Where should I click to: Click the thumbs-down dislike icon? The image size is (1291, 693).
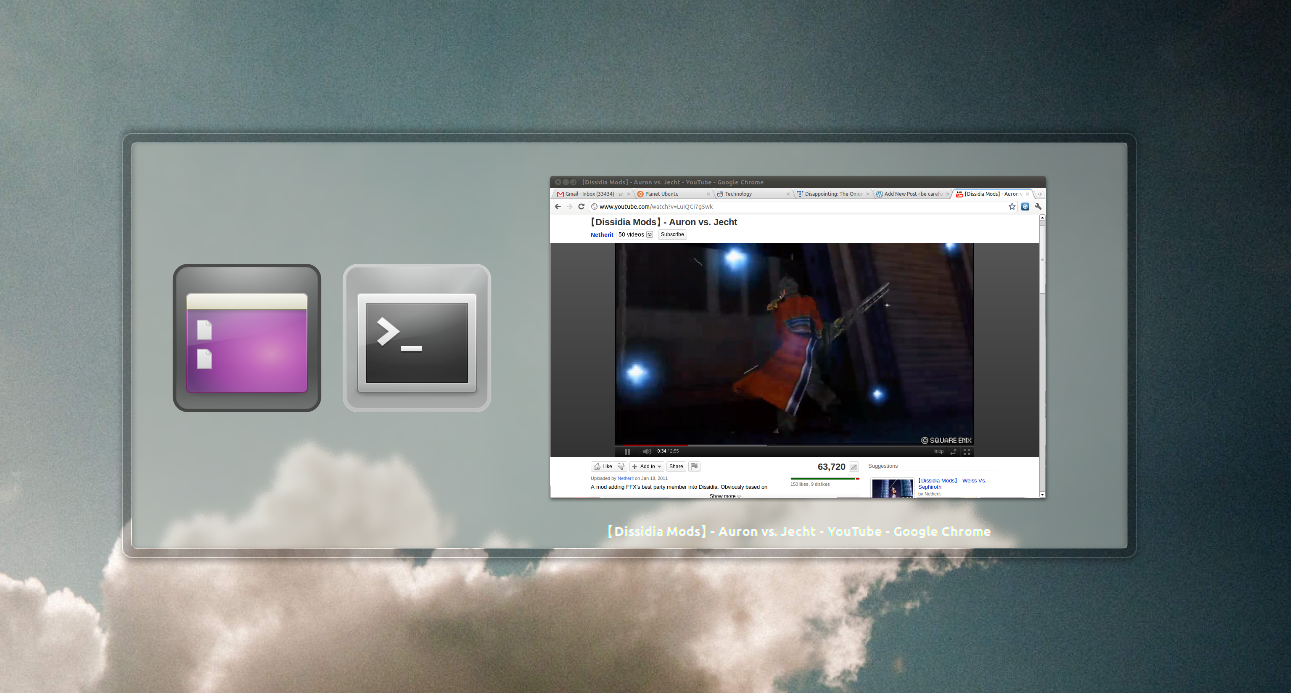pos(621,466)
